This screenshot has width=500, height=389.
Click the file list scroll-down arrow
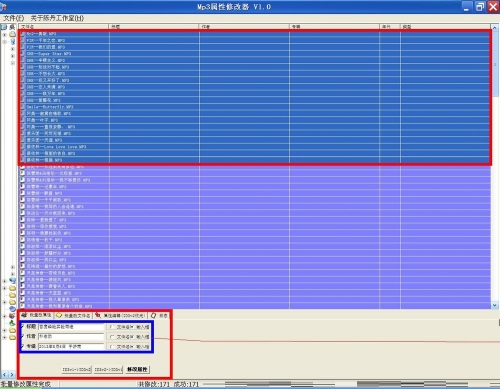495,305
